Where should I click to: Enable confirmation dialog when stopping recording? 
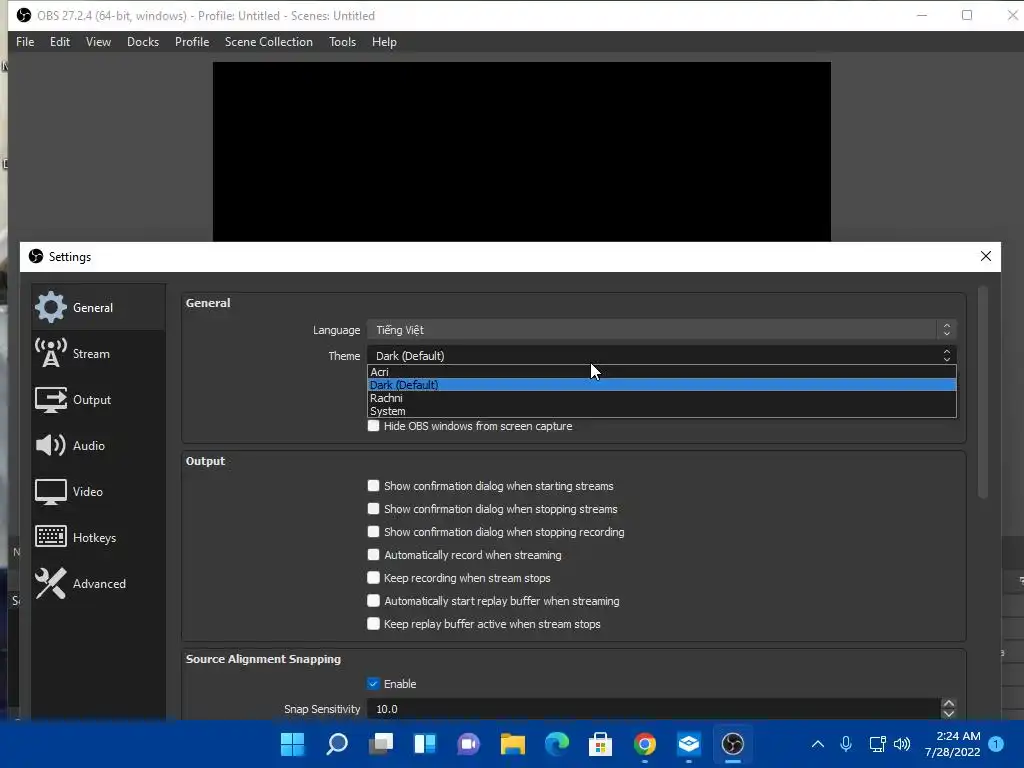click(x=374, y=532)
